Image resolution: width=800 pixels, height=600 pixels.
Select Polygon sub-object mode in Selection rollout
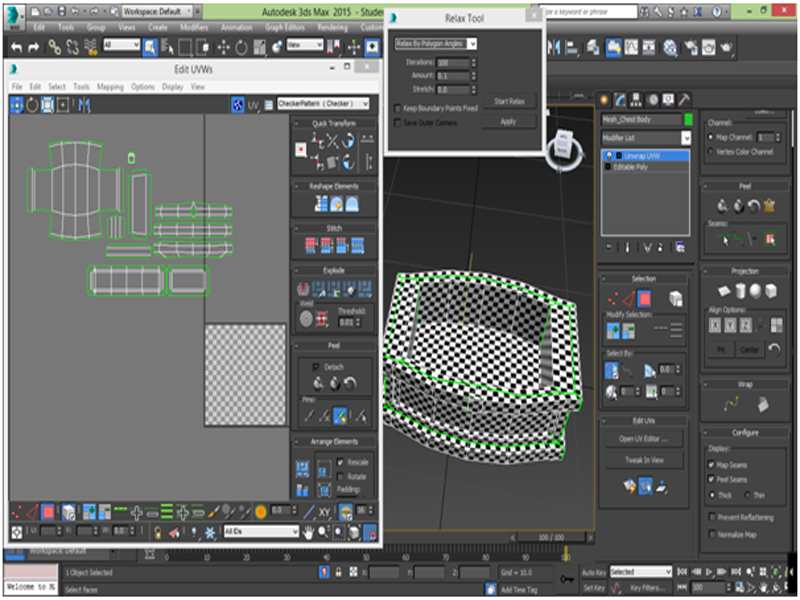click(645, 299)
